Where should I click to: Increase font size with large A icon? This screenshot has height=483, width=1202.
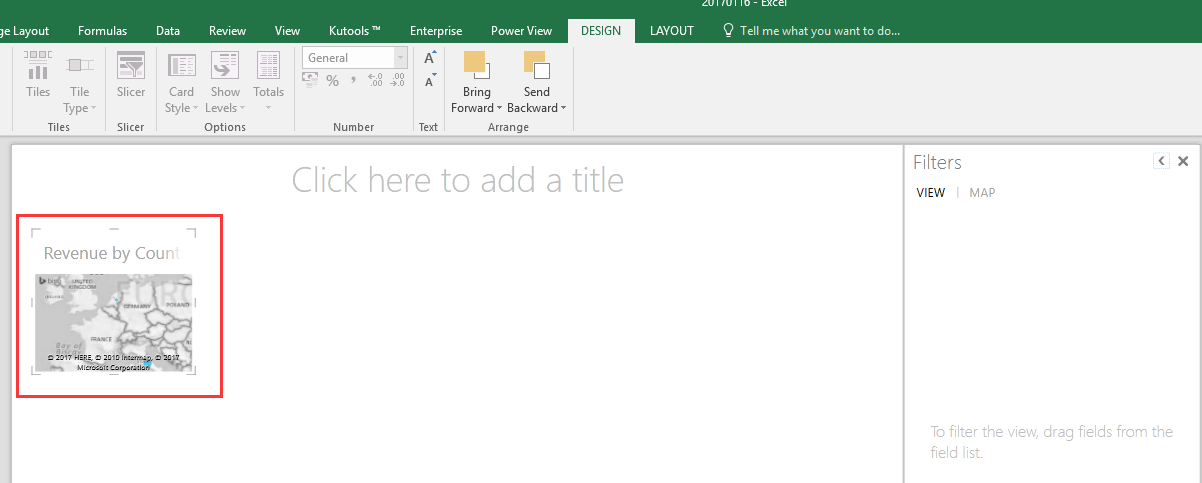click(429, 58)
